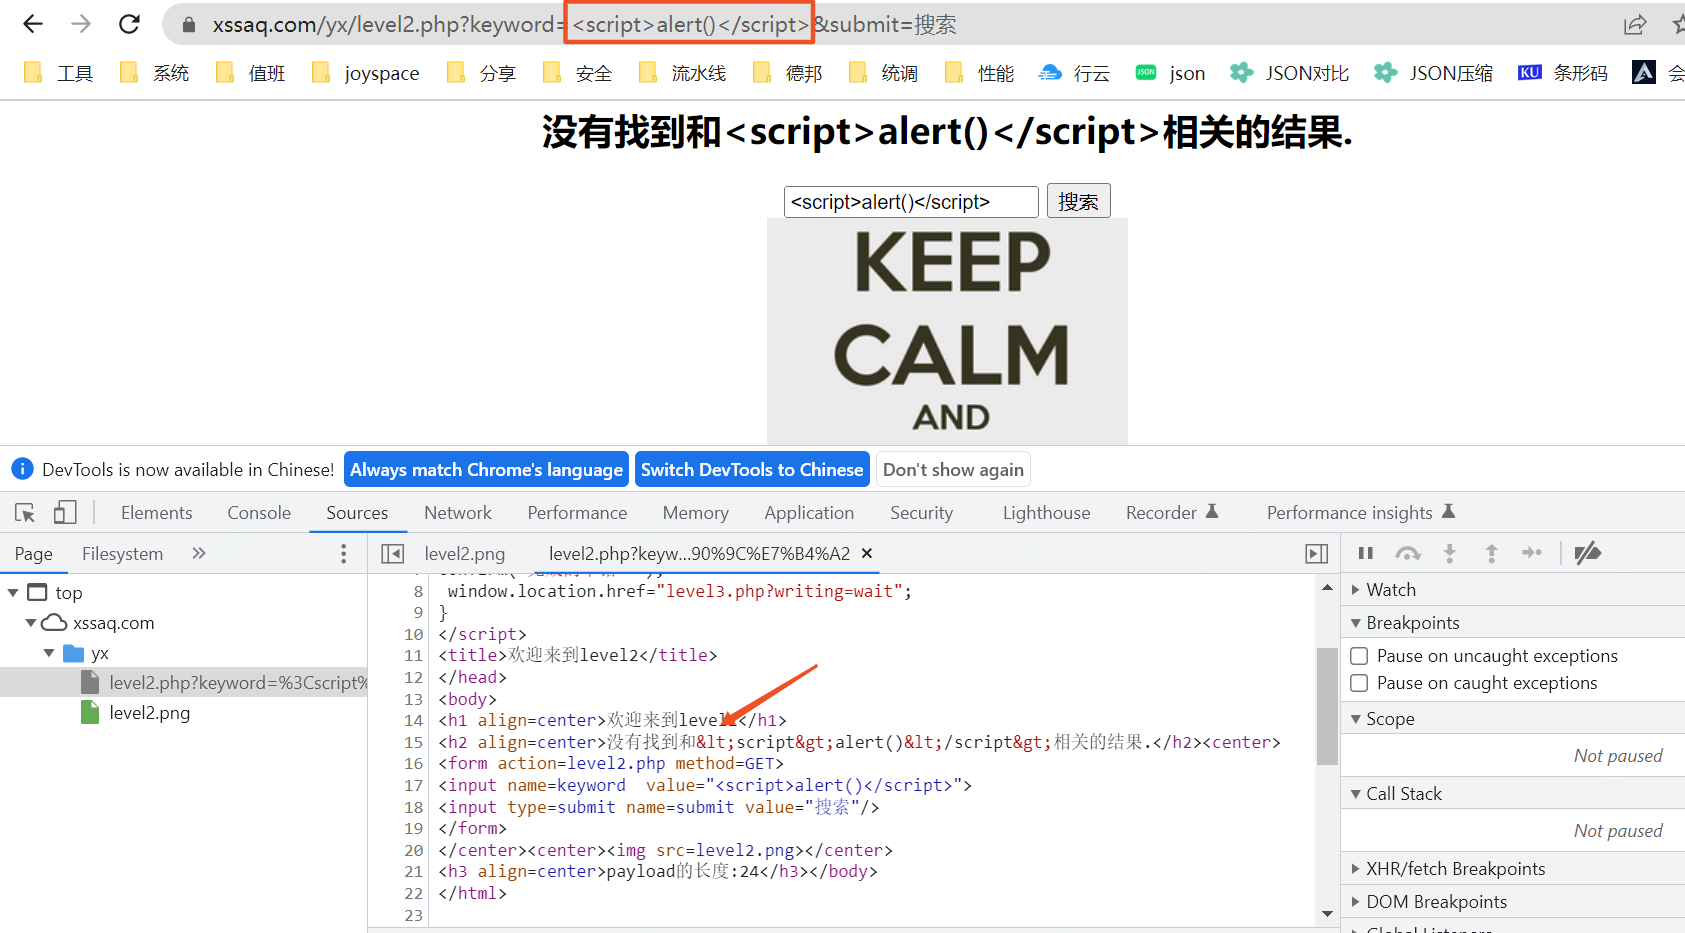Click step into next function call icon
This screenshot has height=933, width=1685.
click(1450, 553)
